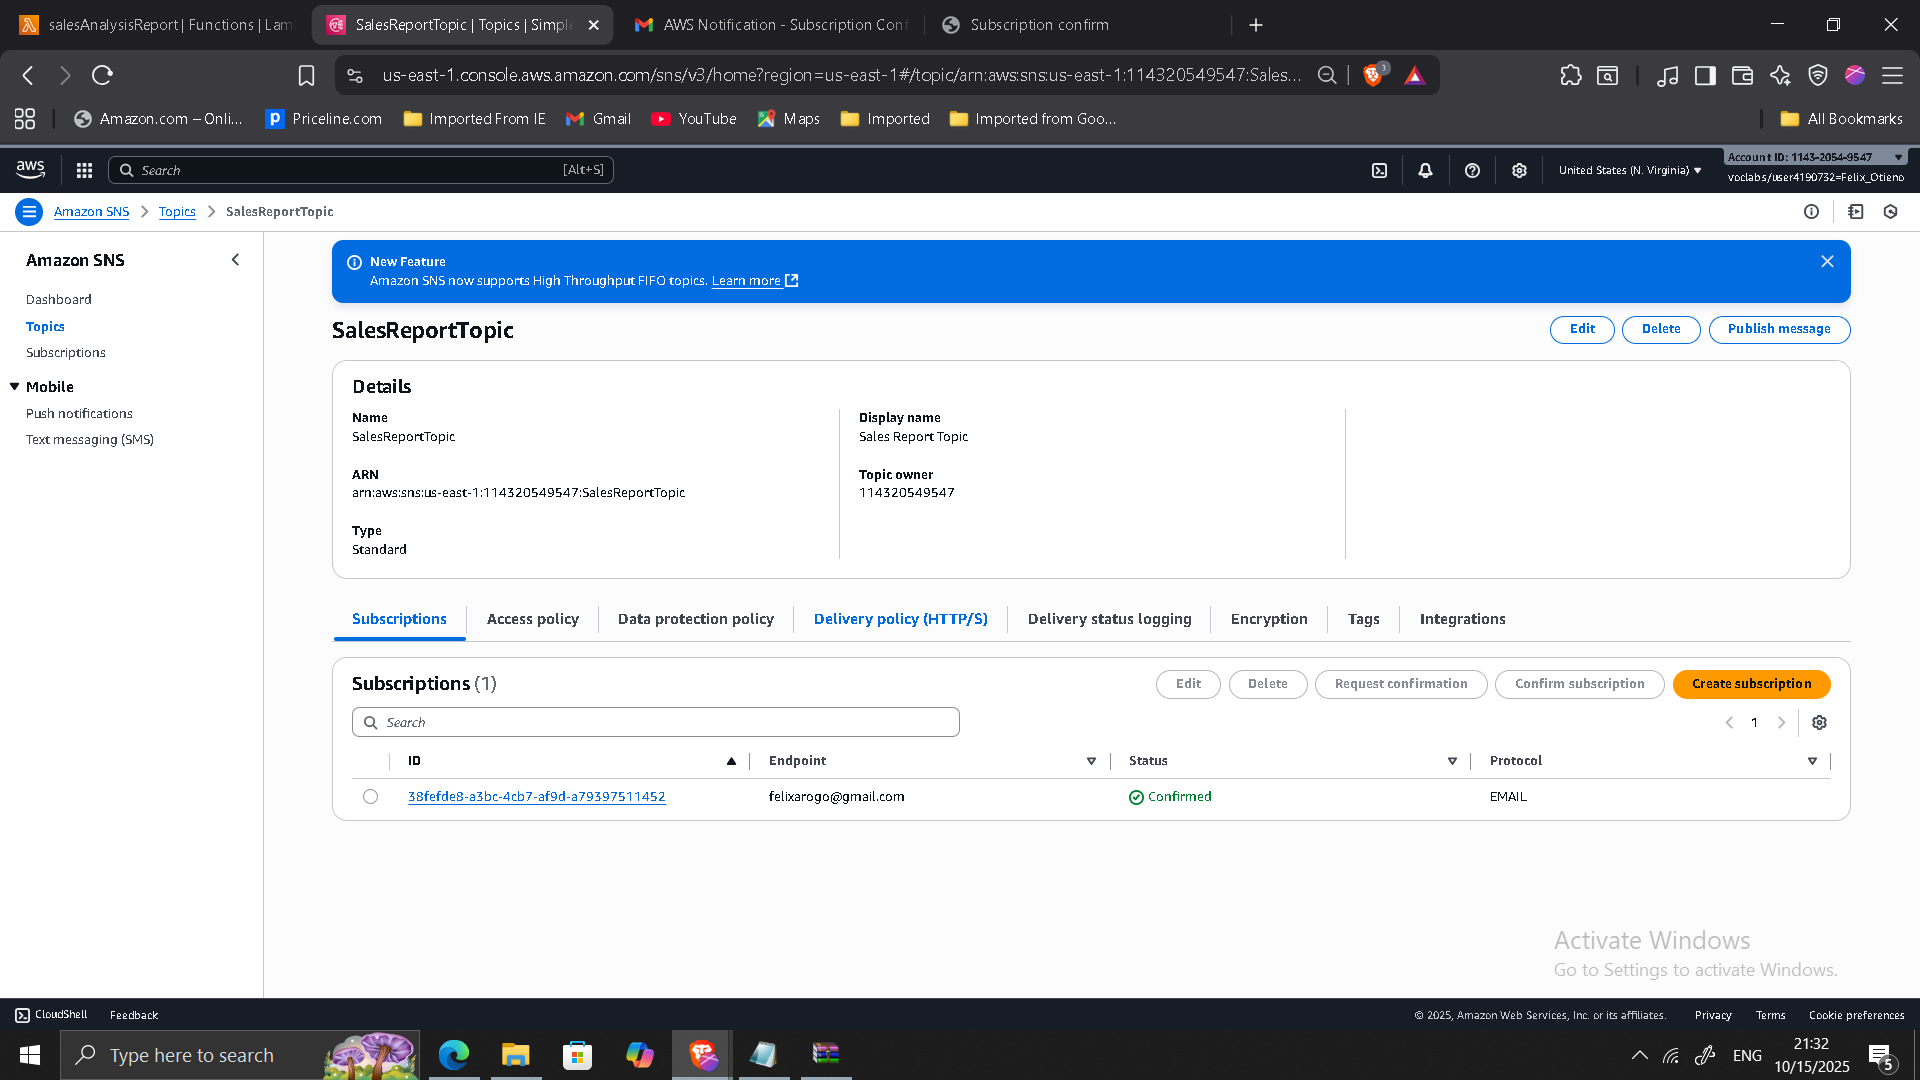This screenshot has width=1920, height=1080.
Task: Open the AWS notifications bell
Action: [1425, 171]
